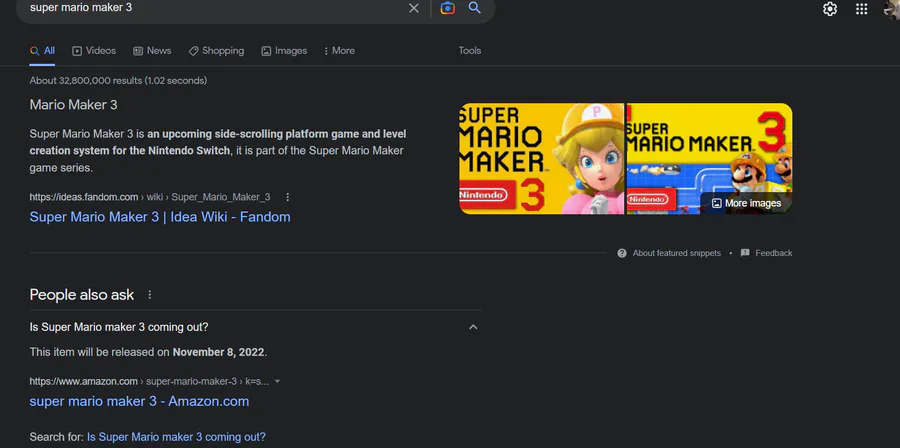
Task: Click the feedback flag icon
Action: [x=745, y=253]
